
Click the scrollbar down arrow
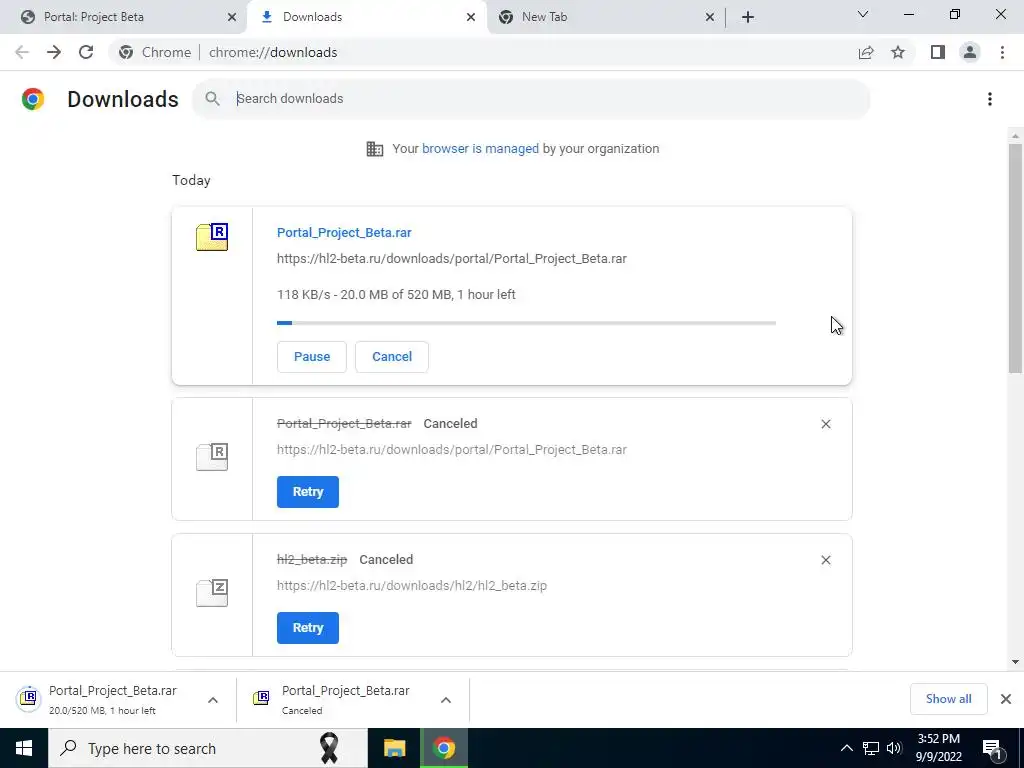1015,662
